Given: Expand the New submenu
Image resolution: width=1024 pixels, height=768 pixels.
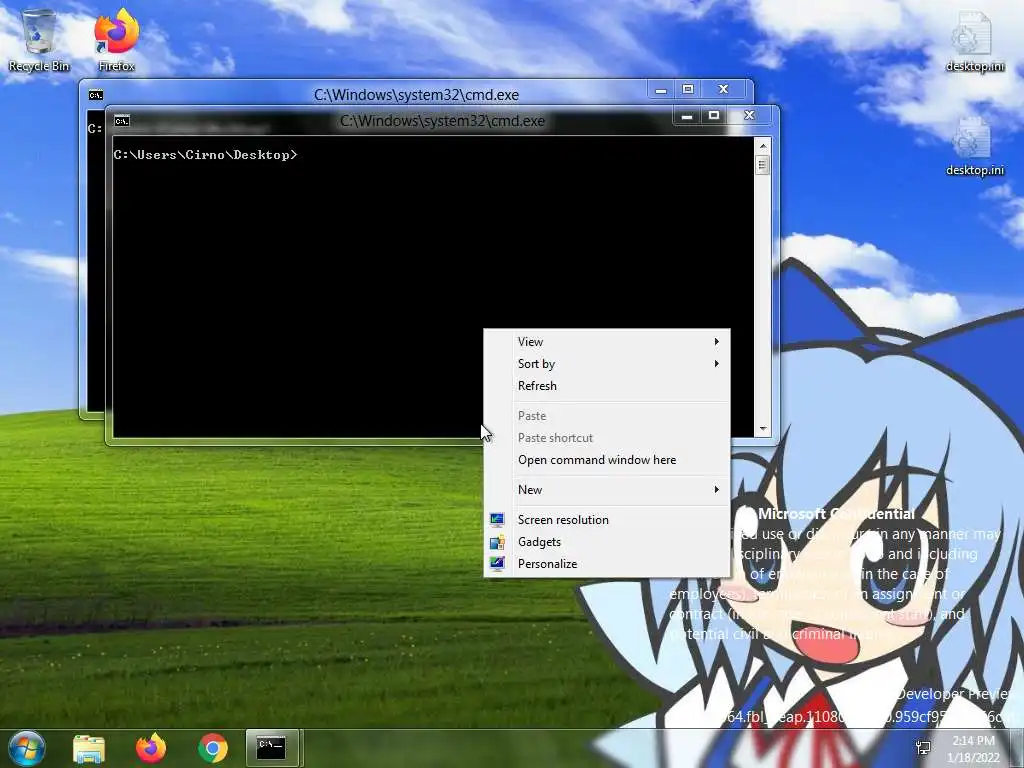Looking at the screenshot, I should [607, 490].
